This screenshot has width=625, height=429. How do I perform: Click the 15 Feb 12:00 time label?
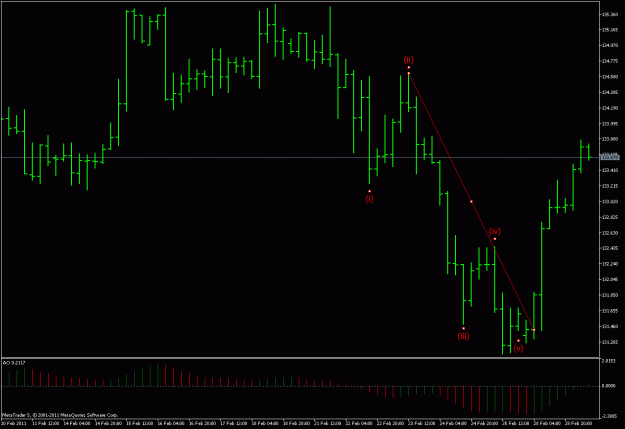pos(140,423)
